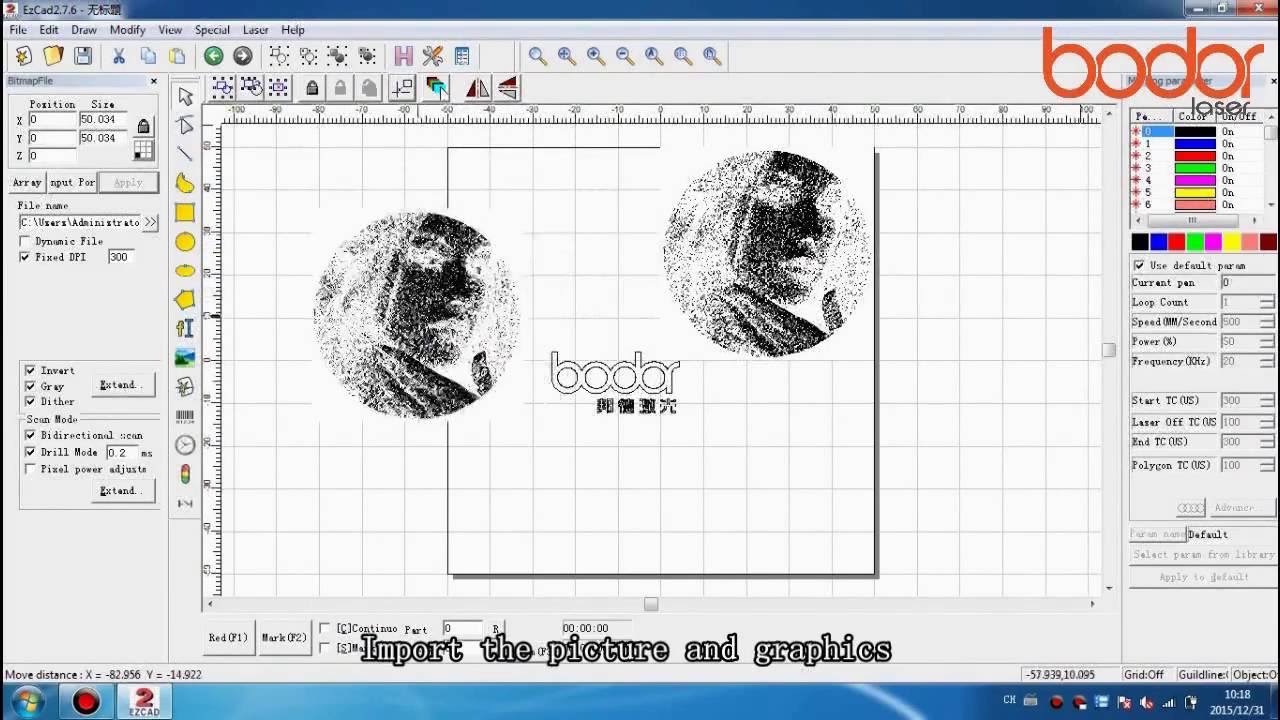Open the Draw menu
Viewport: 1280px width, 720px height.
coord(84,30)
